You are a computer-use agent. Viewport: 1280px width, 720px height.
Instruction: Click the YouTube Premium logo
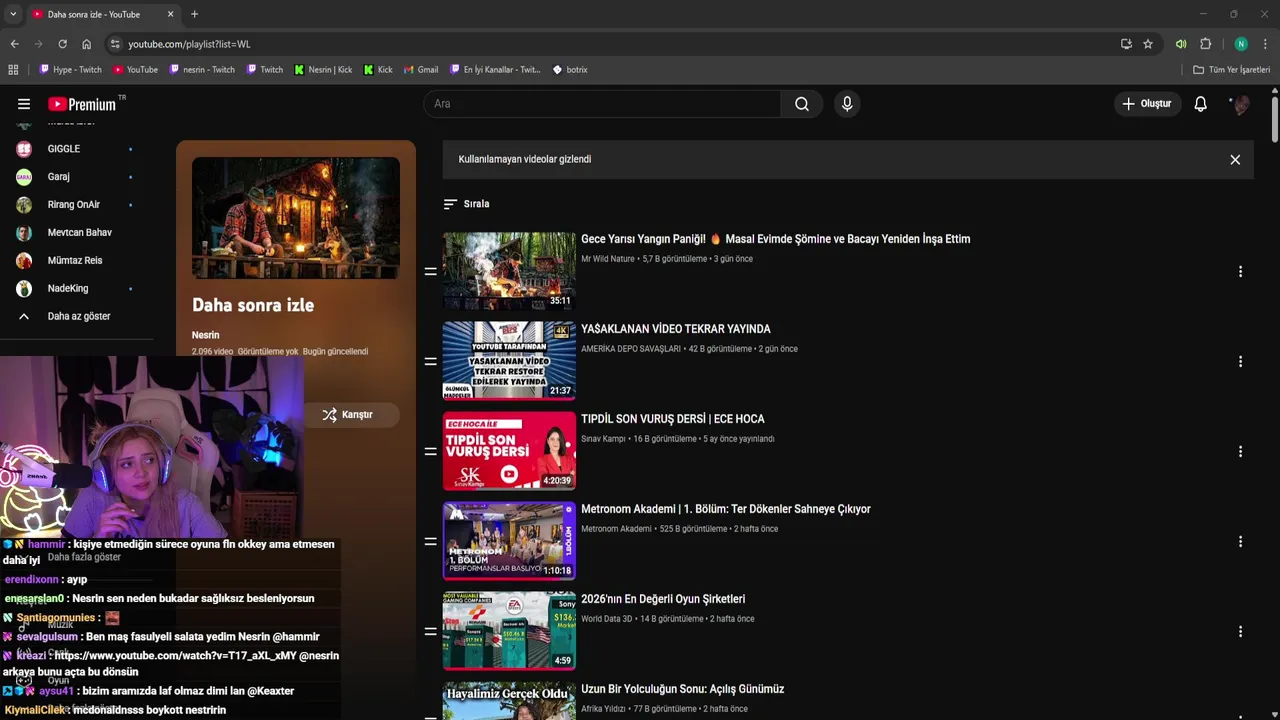tap(82, 104)
